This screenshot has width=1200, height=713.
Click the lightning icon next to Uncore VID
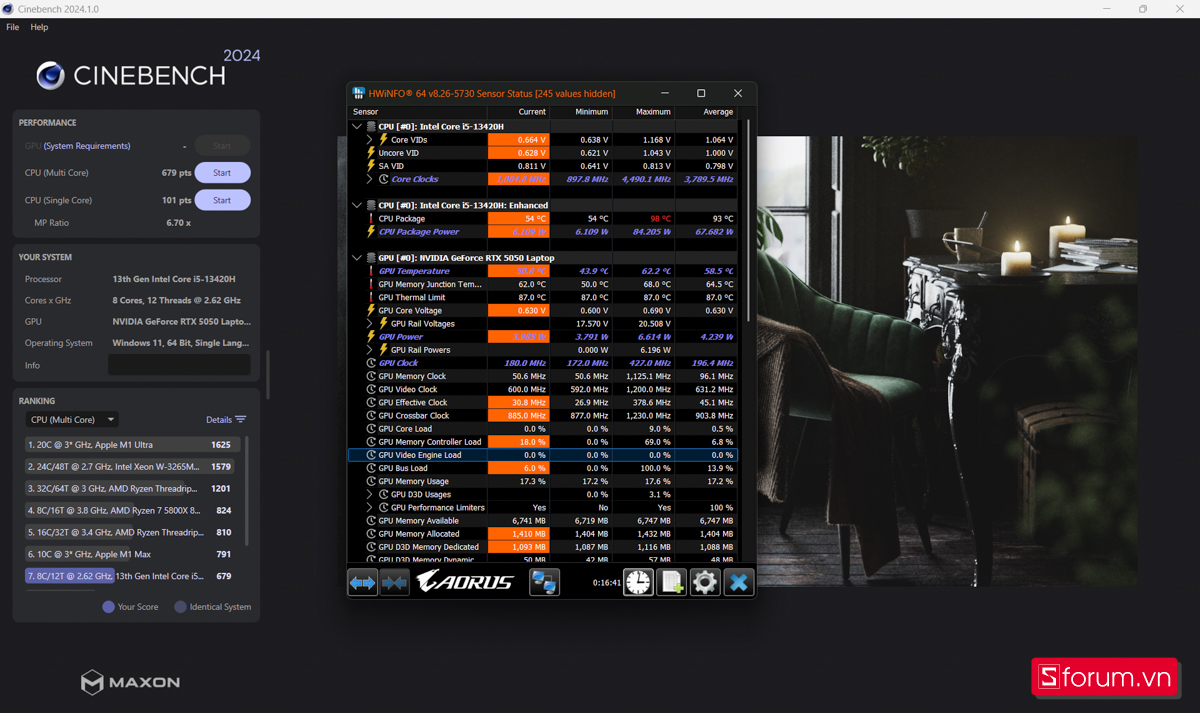371,153
